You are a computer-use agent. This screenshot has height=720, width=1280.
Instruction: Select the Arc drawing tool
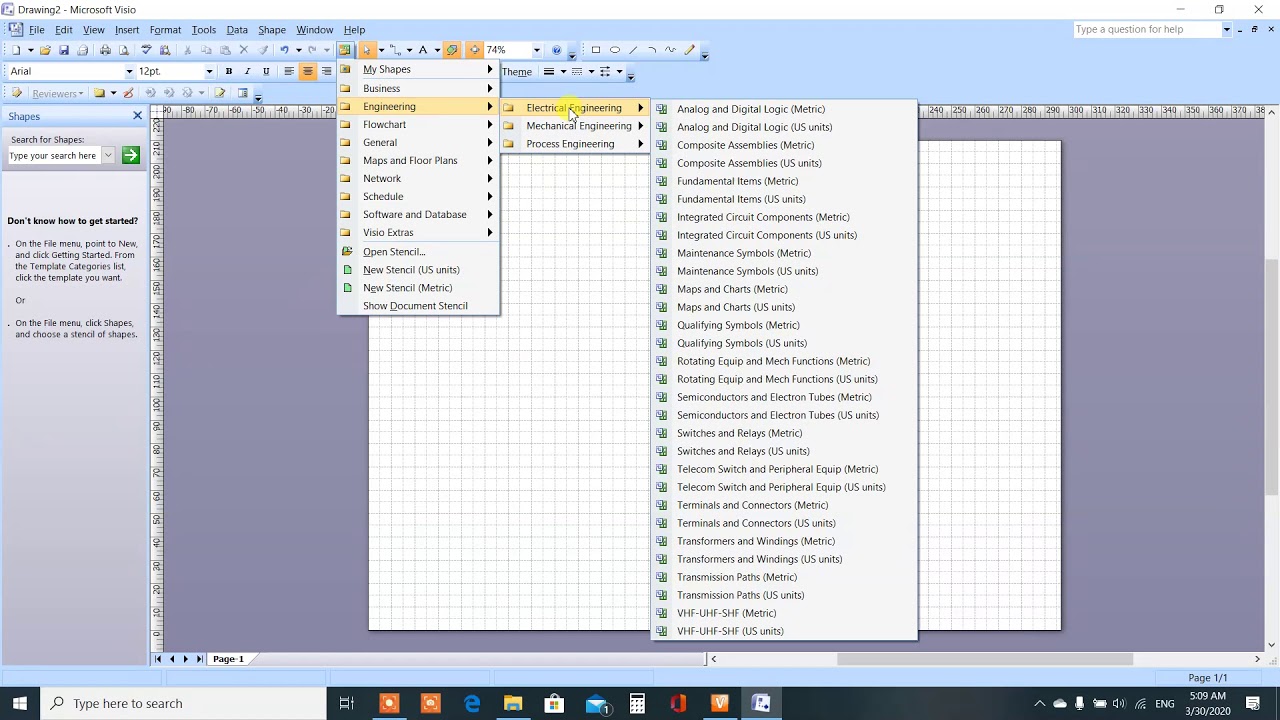pos(652,50)
